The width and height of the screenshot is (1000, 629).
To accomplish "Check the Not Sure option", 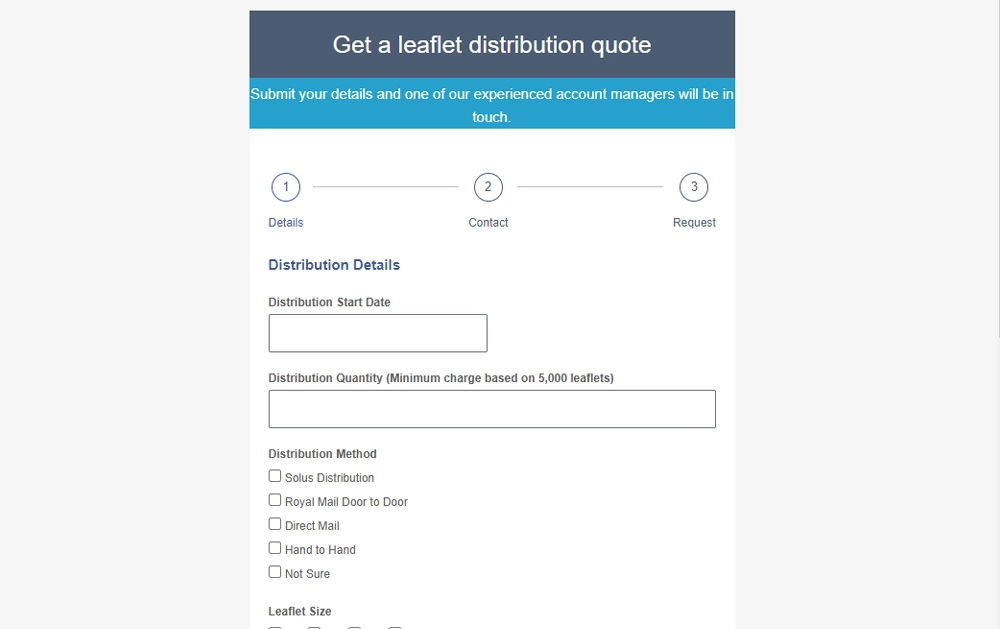I will pyautogui.click(x=275, y=571).
